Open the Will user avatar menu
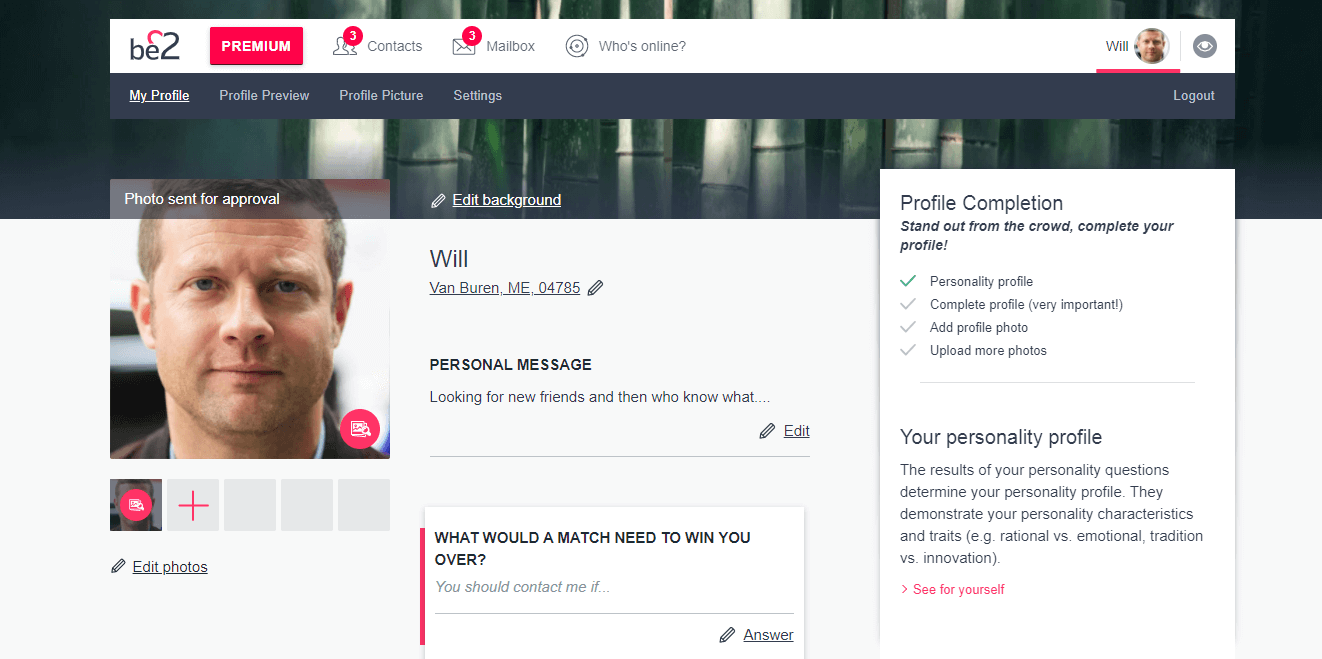This screenshot has width=1322, height=659. (x=1151, y=46)
